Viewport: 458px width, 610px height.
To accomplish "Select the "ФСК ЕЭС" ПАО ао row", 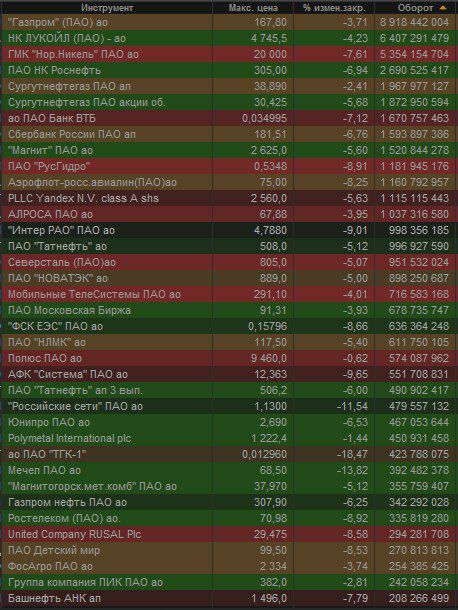I will tap(229, 326).
